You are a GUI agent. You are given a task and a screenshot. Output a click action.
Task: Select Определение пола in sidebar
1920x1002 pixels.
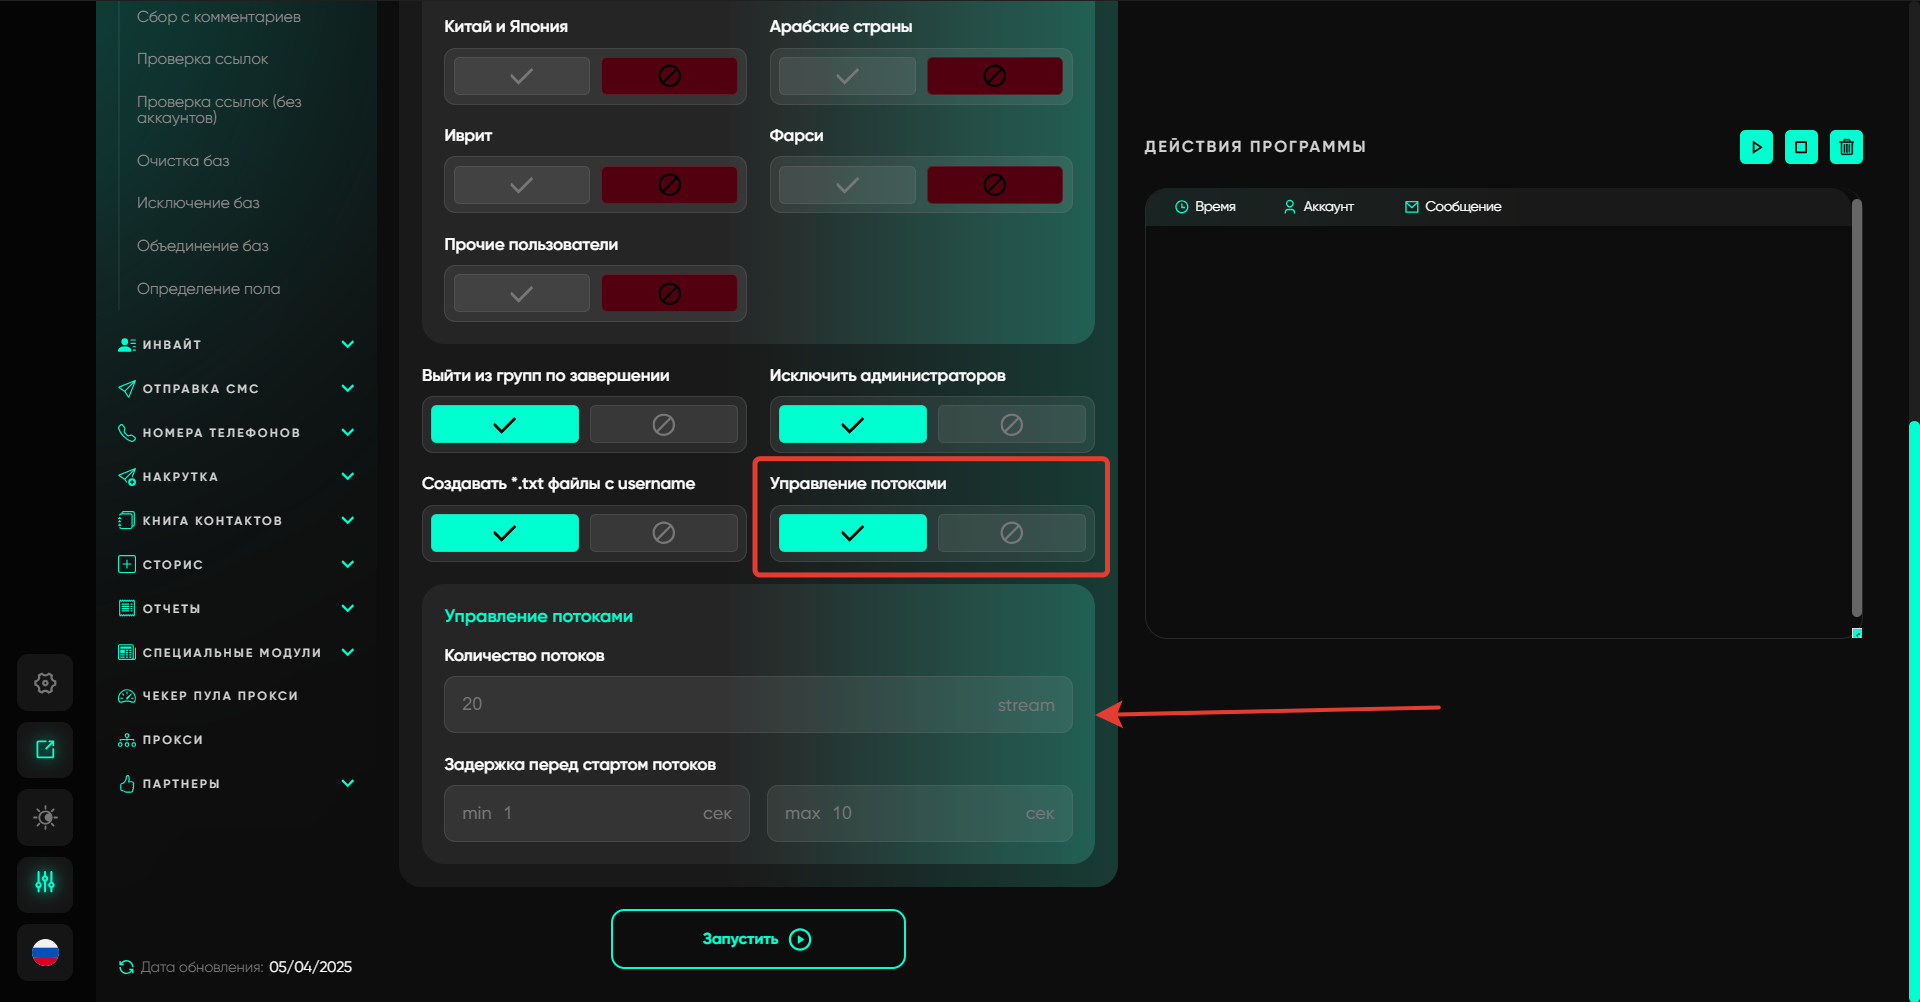point(208,289)
